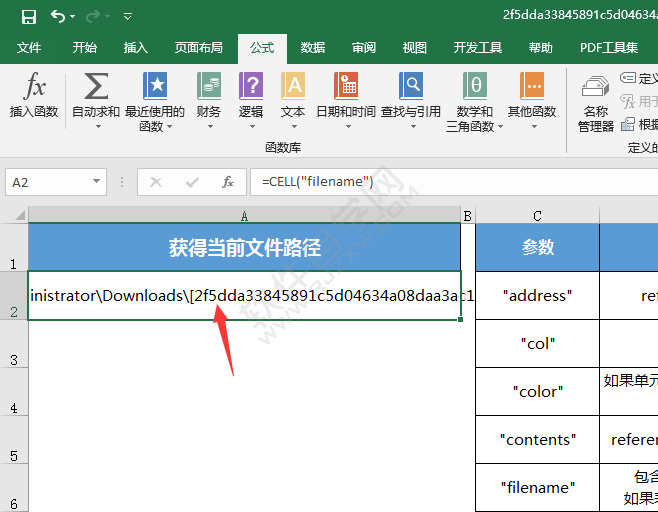Expand the 查找与引用 dropdown arrow
658x512 pixels.
(413, 126)
